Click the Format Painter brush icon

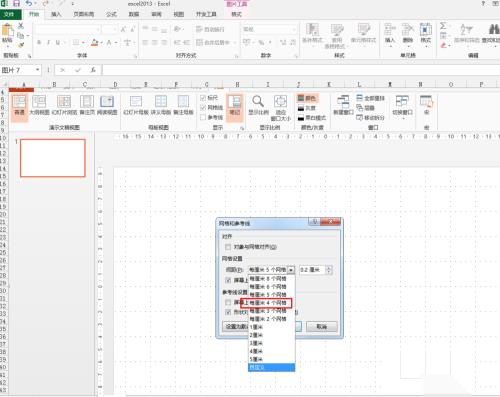[x=21, y=45]
